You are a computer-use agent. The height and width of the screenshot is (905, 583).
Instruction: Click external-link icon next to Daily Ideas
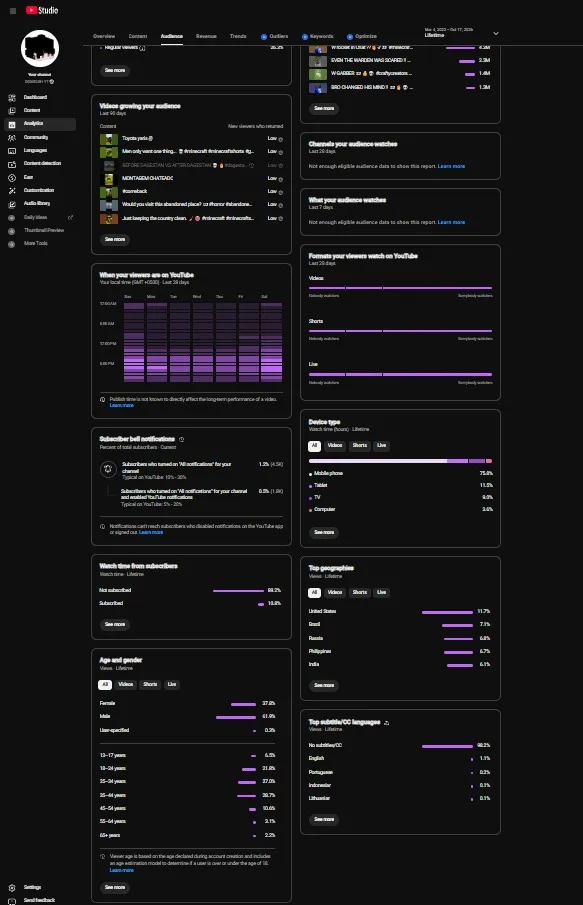pos(70,218)
